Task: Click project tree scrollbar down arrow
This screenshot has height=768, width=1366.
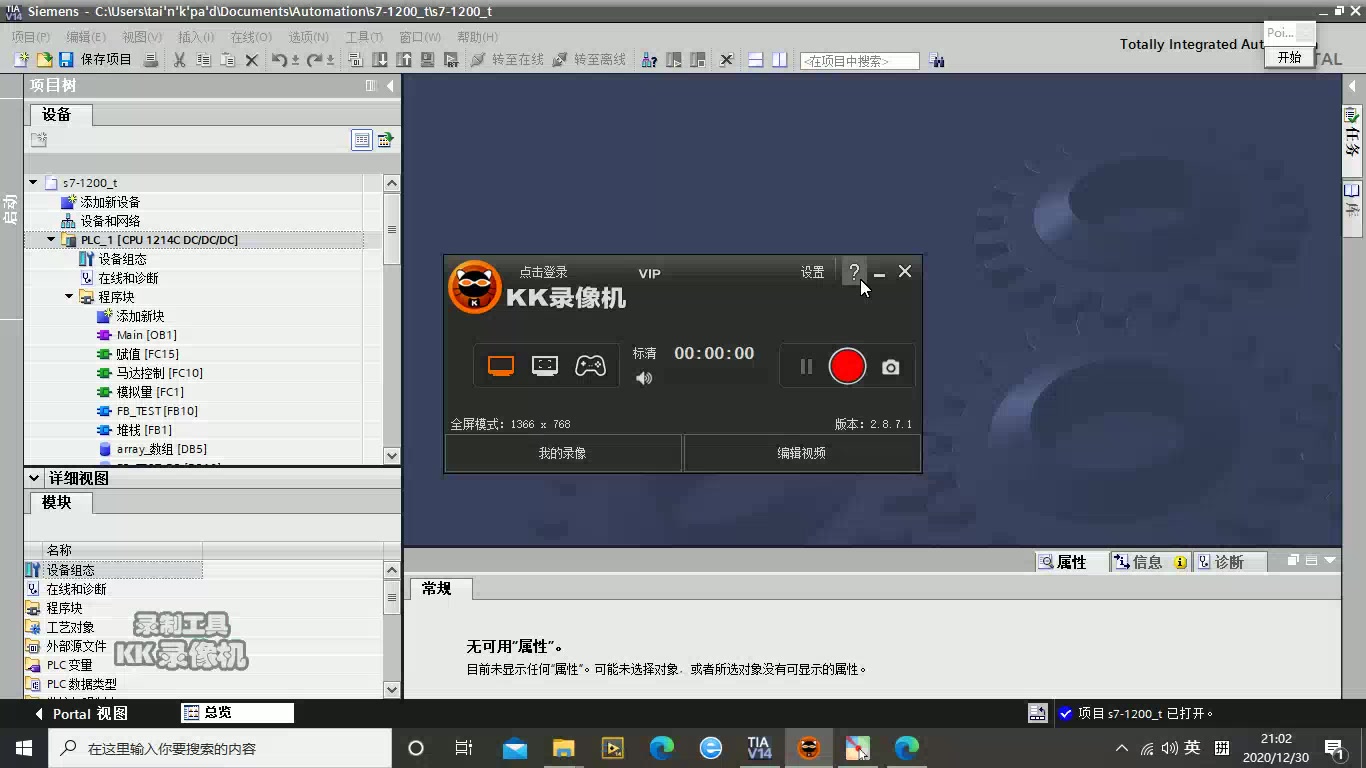Action: (392, 456)
